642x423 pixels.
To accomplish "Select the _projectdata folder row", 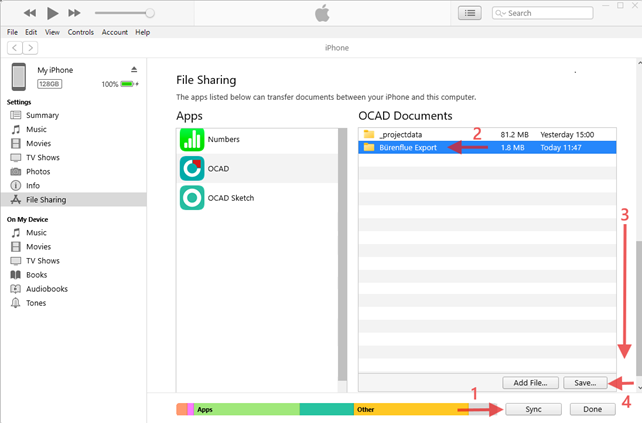I will (487, 134).
